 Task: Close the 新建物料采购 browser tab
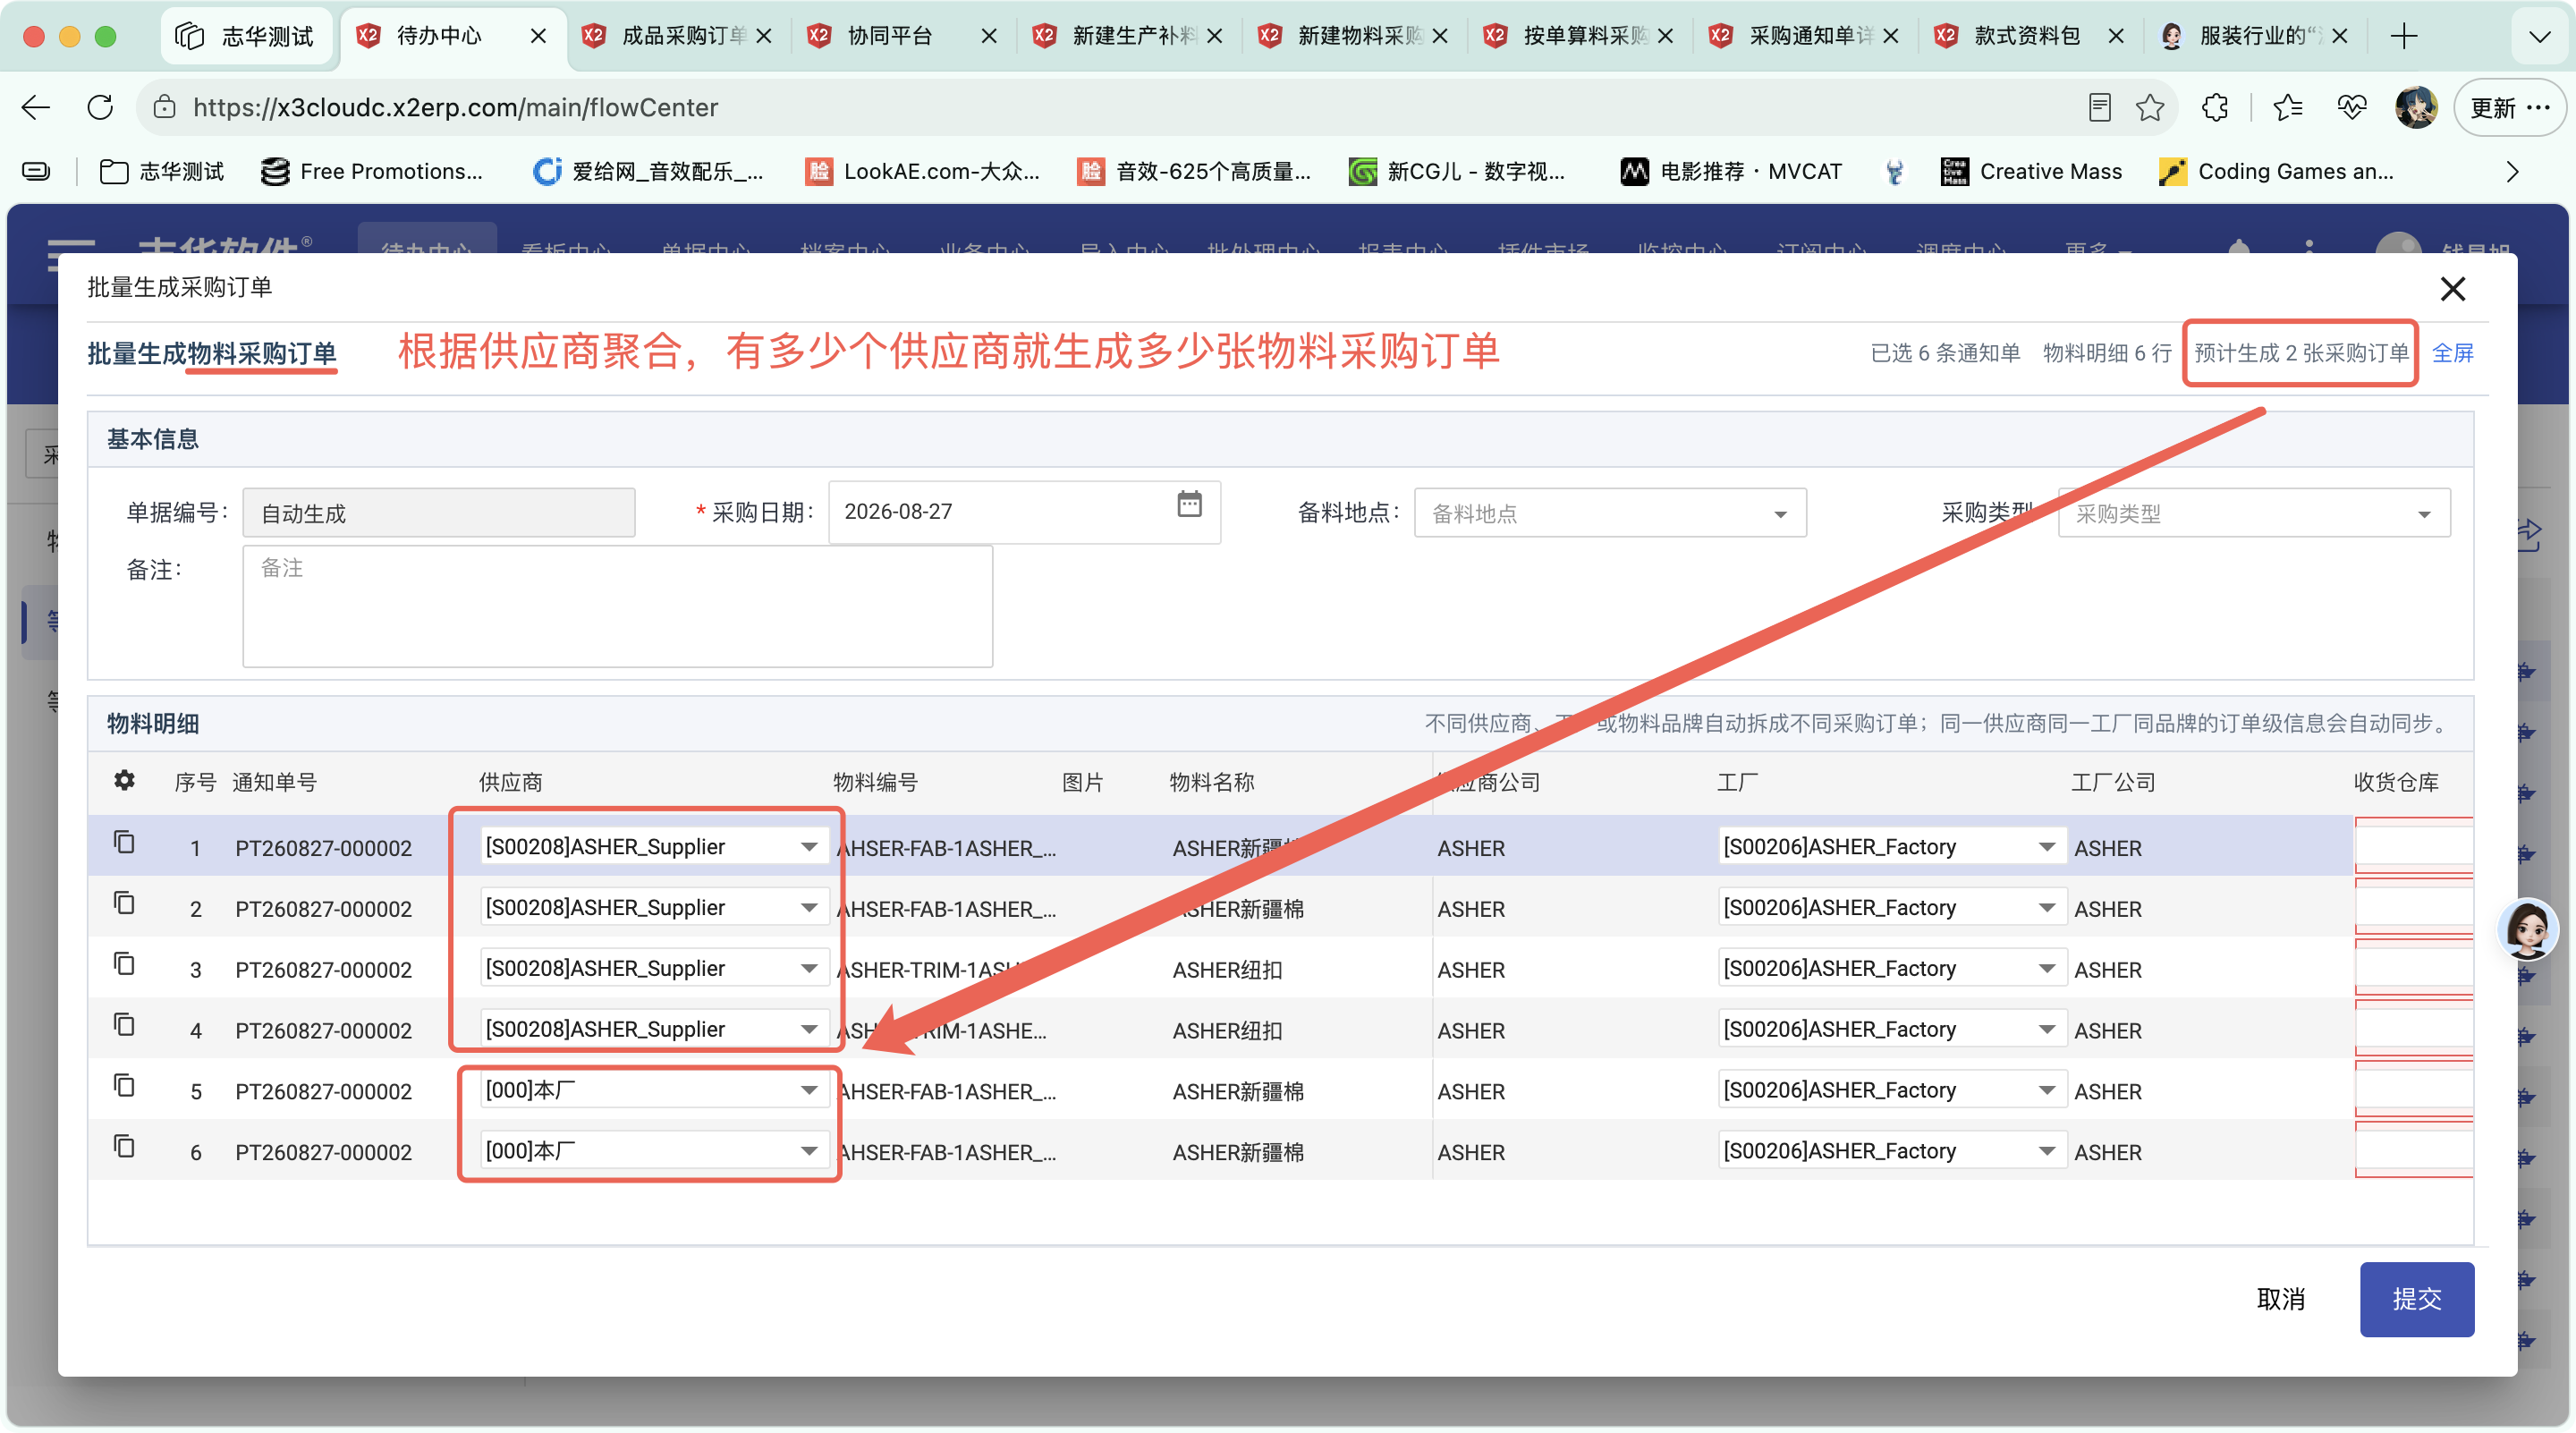tap(1439, 36)
